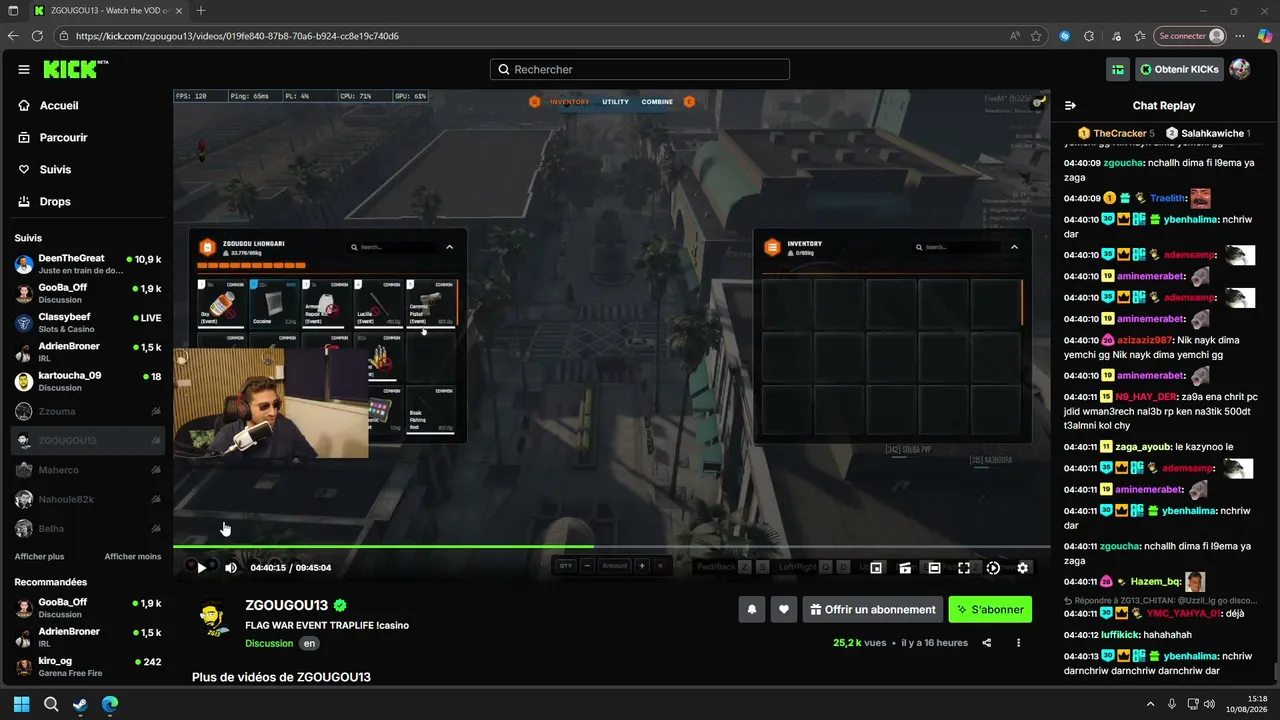Open the Kick shop icon button

click(x=1118, y=70)
